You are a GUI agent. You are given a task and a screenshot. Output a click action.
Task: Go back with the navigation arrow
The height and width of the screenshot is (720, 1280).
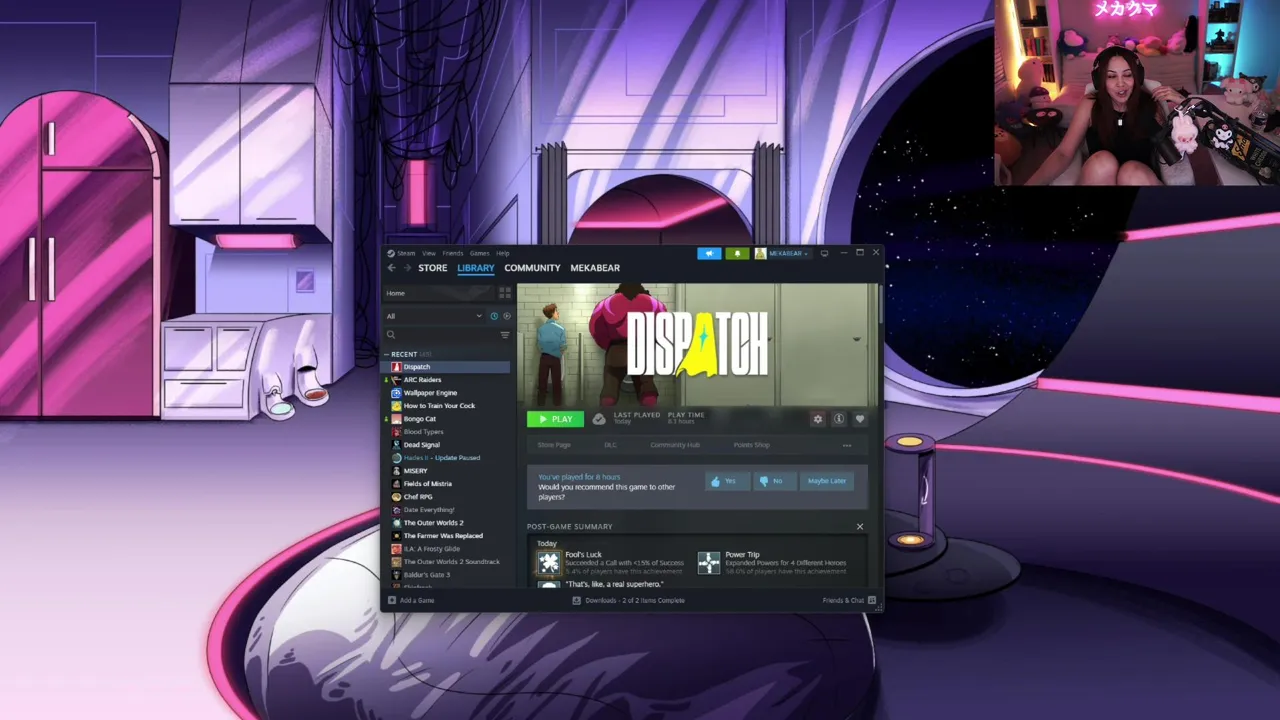point(392,268)
